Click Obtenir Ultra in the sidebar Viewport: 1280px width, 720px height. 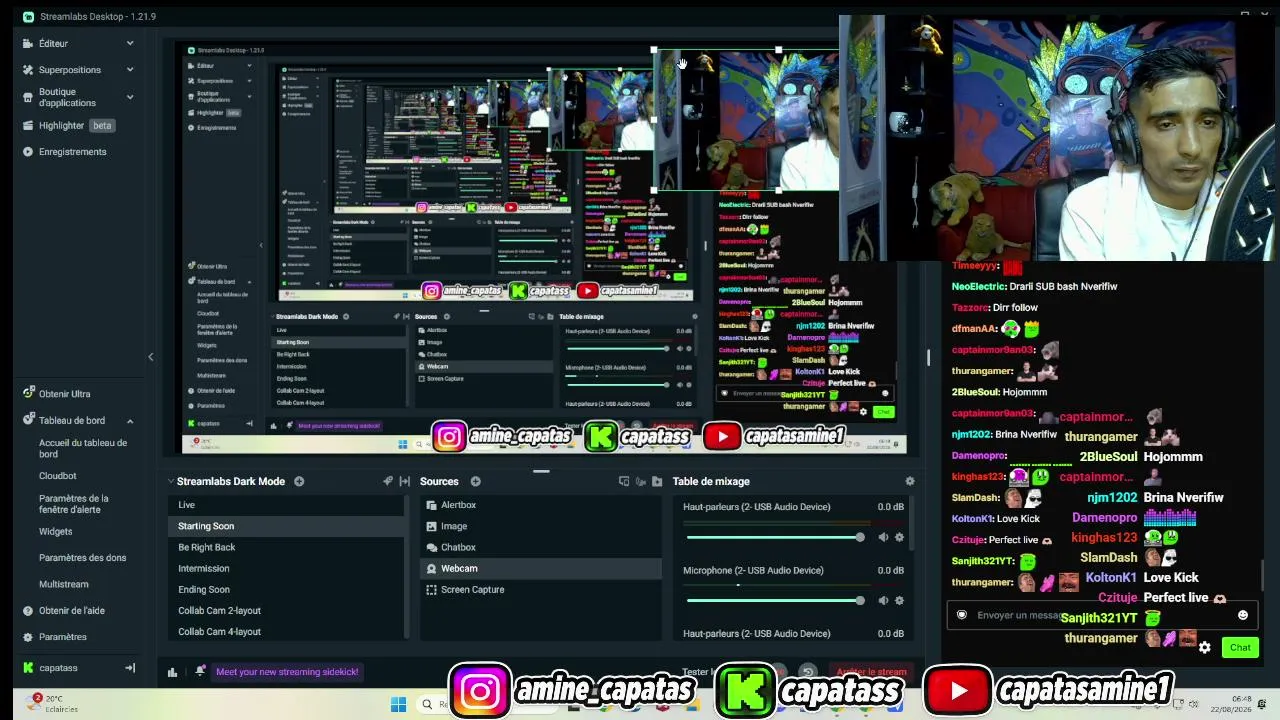pos(64,394)
